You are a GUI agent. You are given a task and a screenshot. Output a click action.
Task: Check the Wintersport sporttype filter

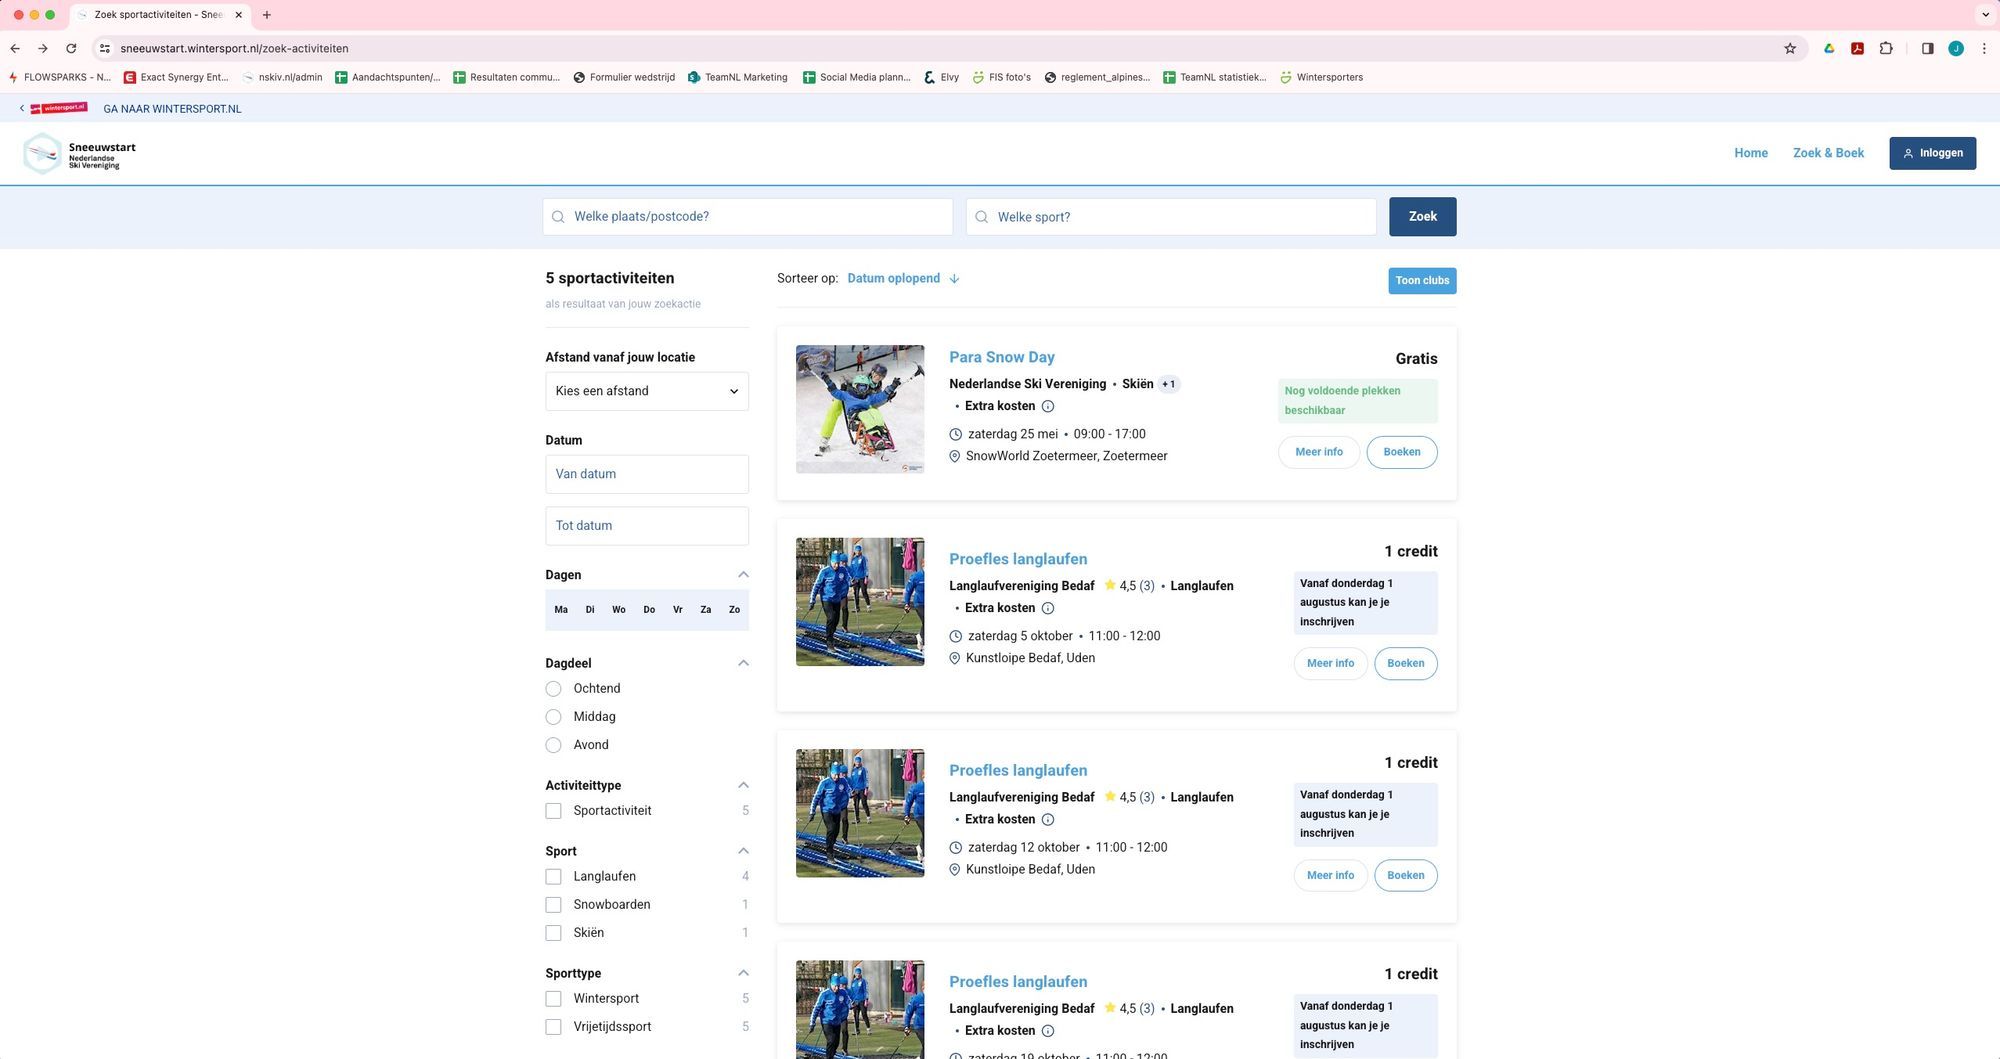[553, 999]
